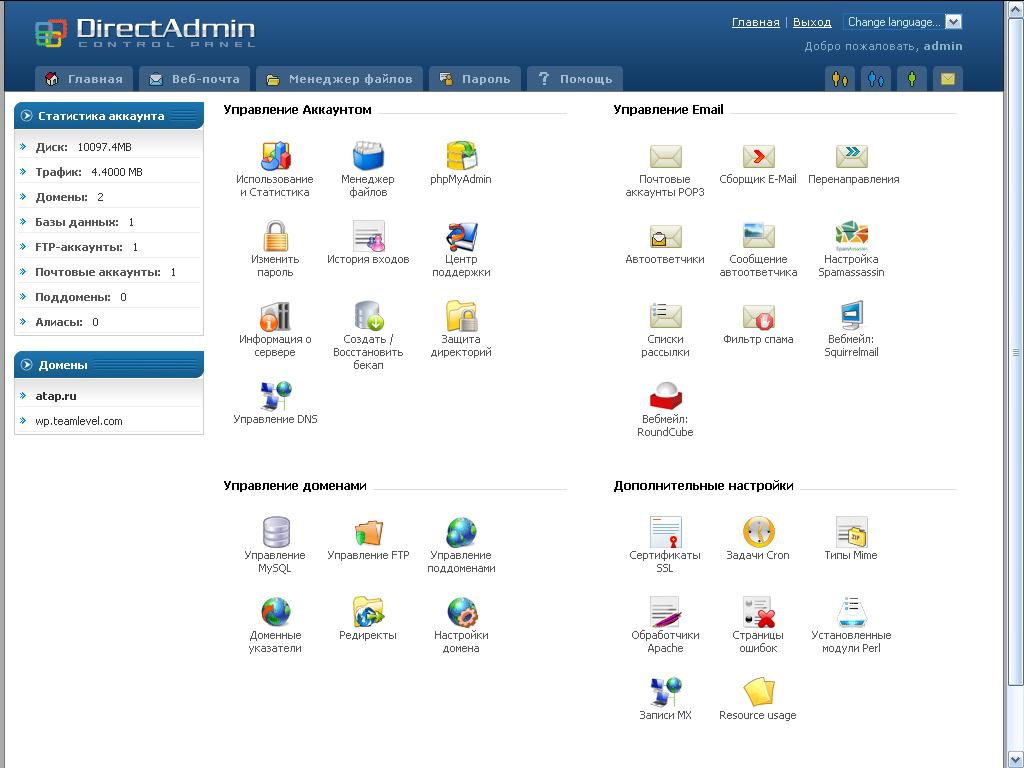The height and width of the screenshot is (768, 1024).
Task: Collapse the Домены panel header
Action: click(108, 364)
